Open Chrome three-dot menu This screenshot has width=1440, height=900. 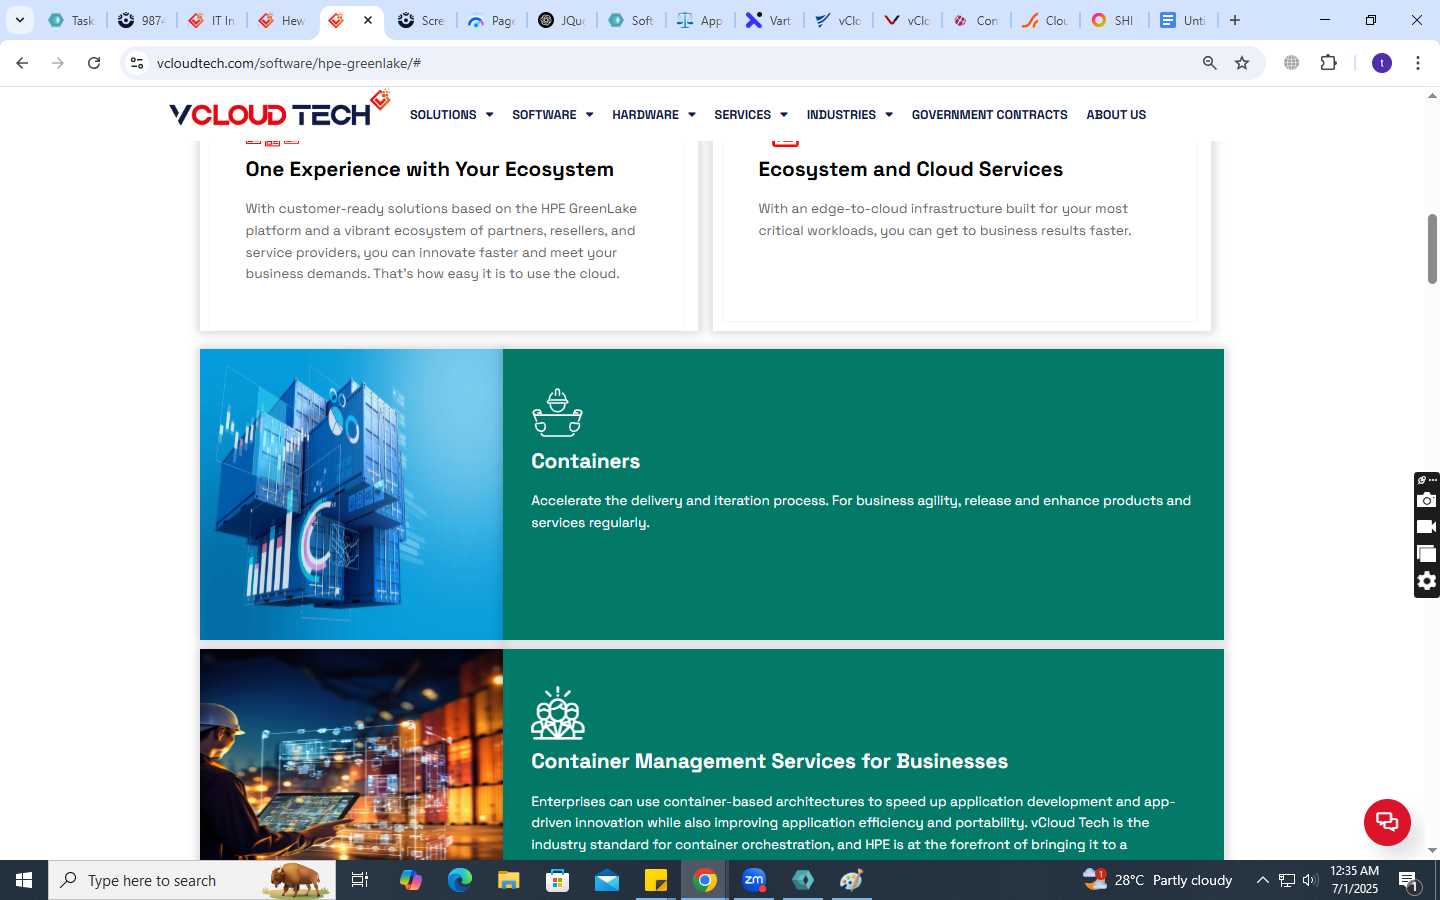click(1418, 63)
